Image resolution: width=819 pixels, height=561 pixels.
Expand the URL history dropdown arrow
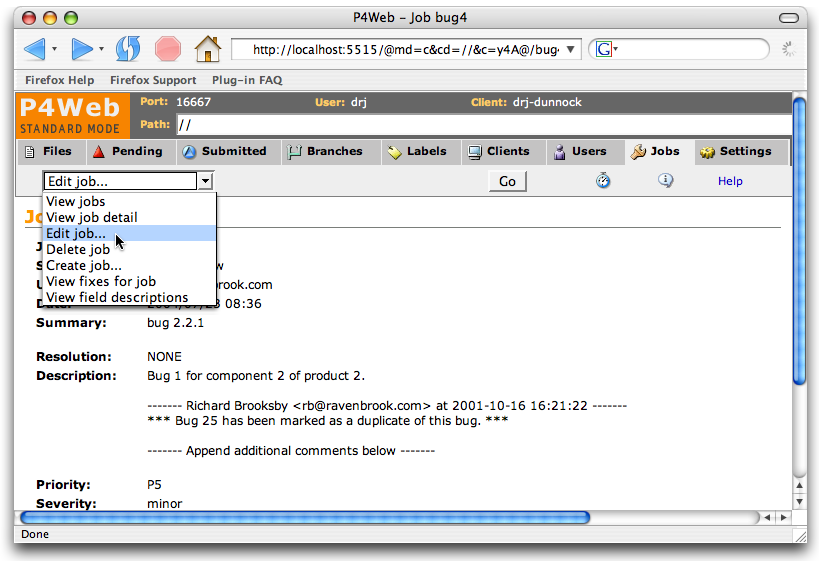(571, 49)
